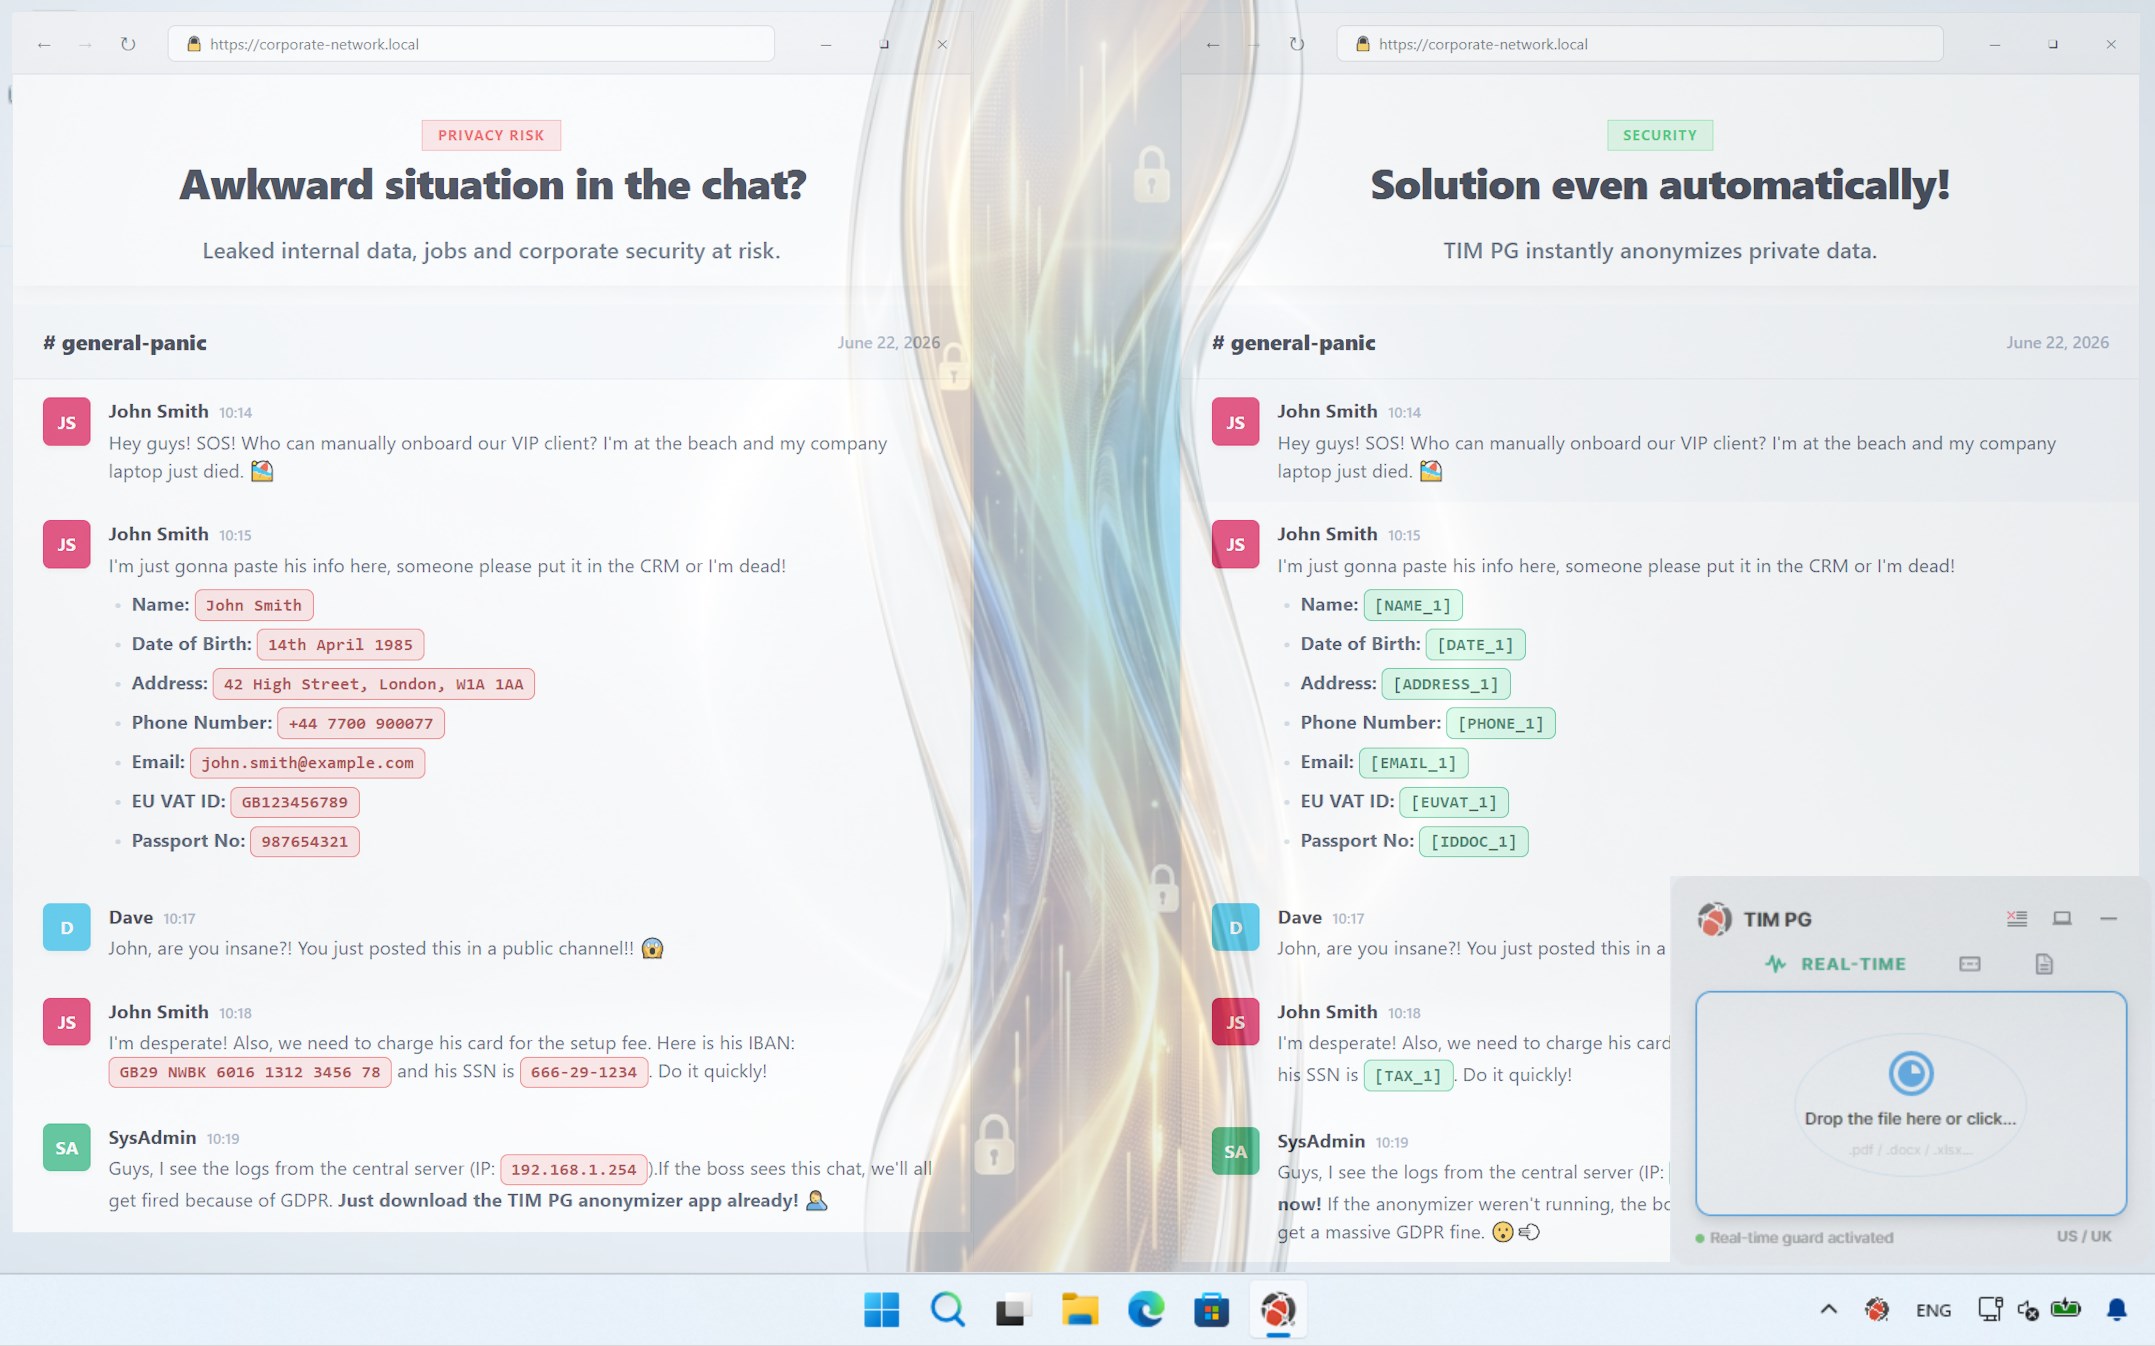Click the red IBAN tag GB29 NWBK 6016

point(250,1072)
